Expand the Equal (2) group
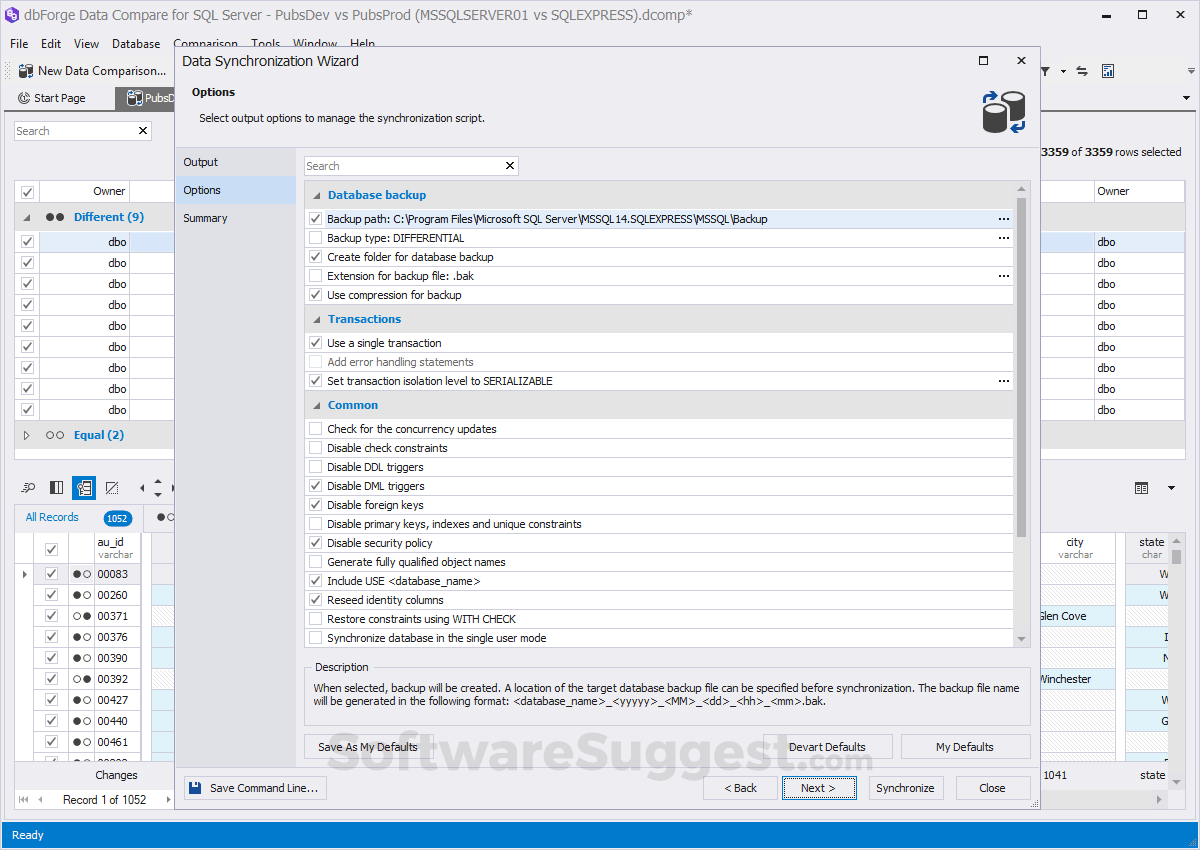 tap(27, 436)
